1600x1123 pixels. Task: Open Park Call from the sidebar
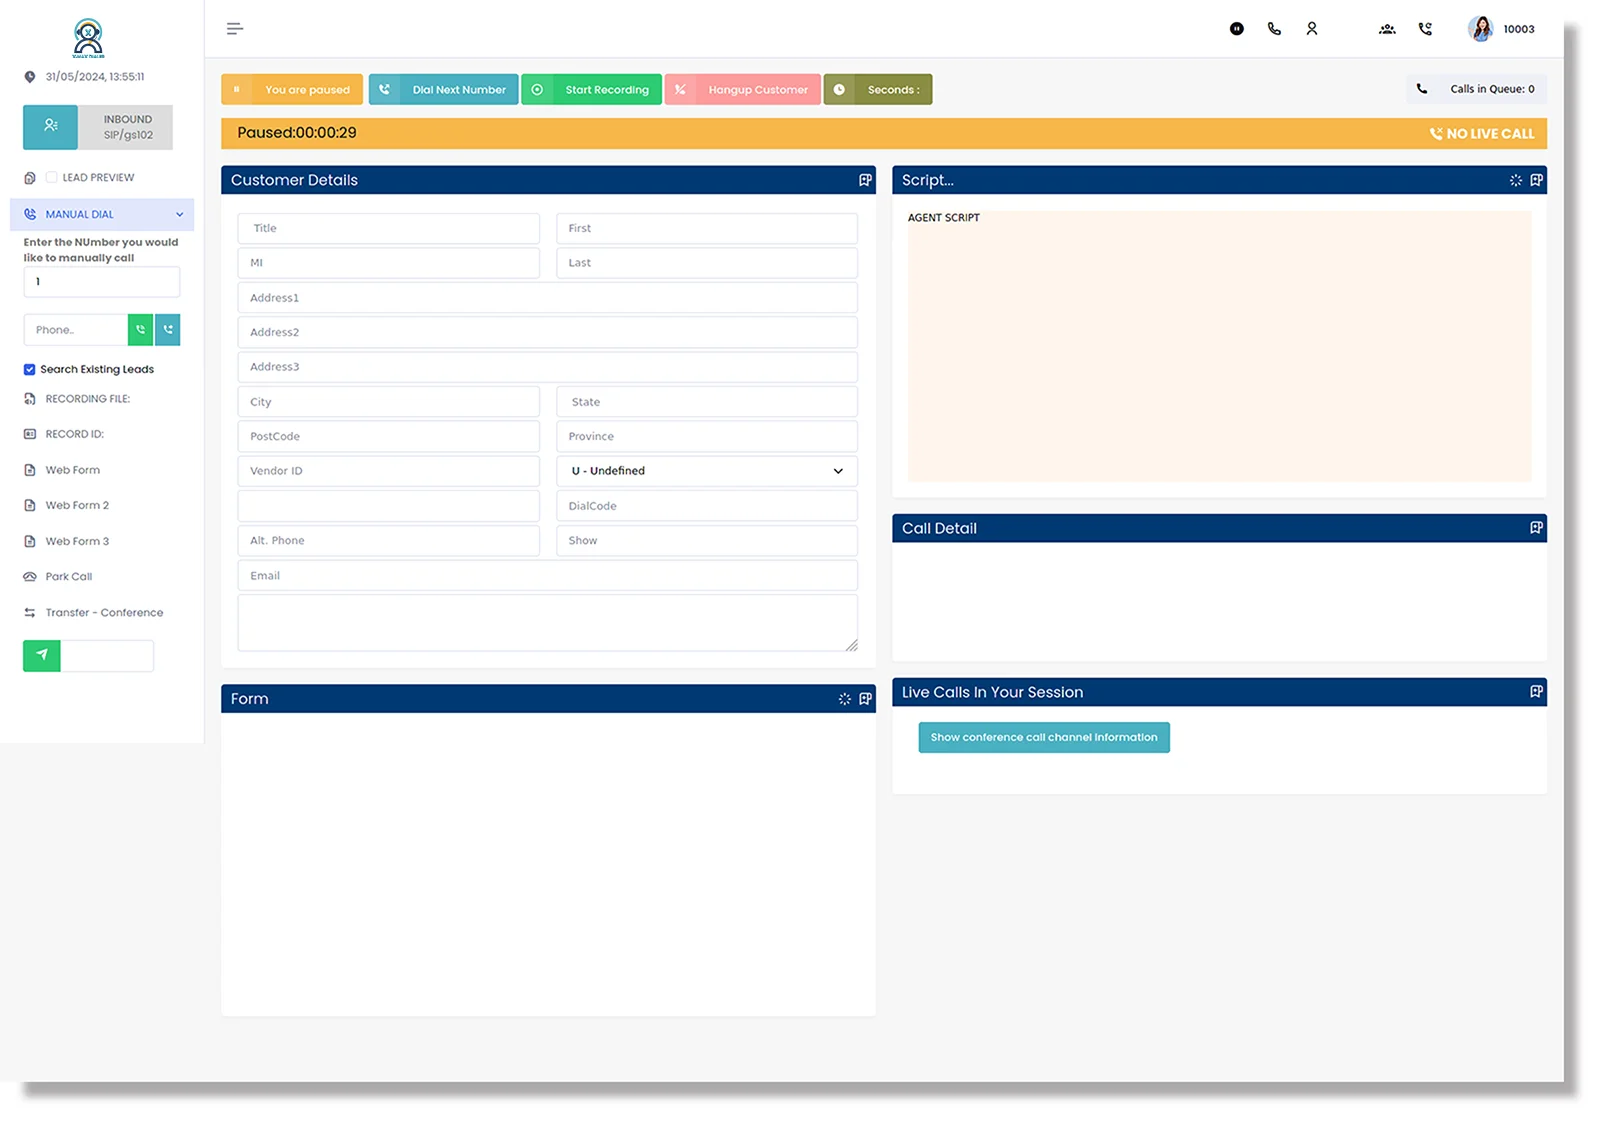[67, 576]
